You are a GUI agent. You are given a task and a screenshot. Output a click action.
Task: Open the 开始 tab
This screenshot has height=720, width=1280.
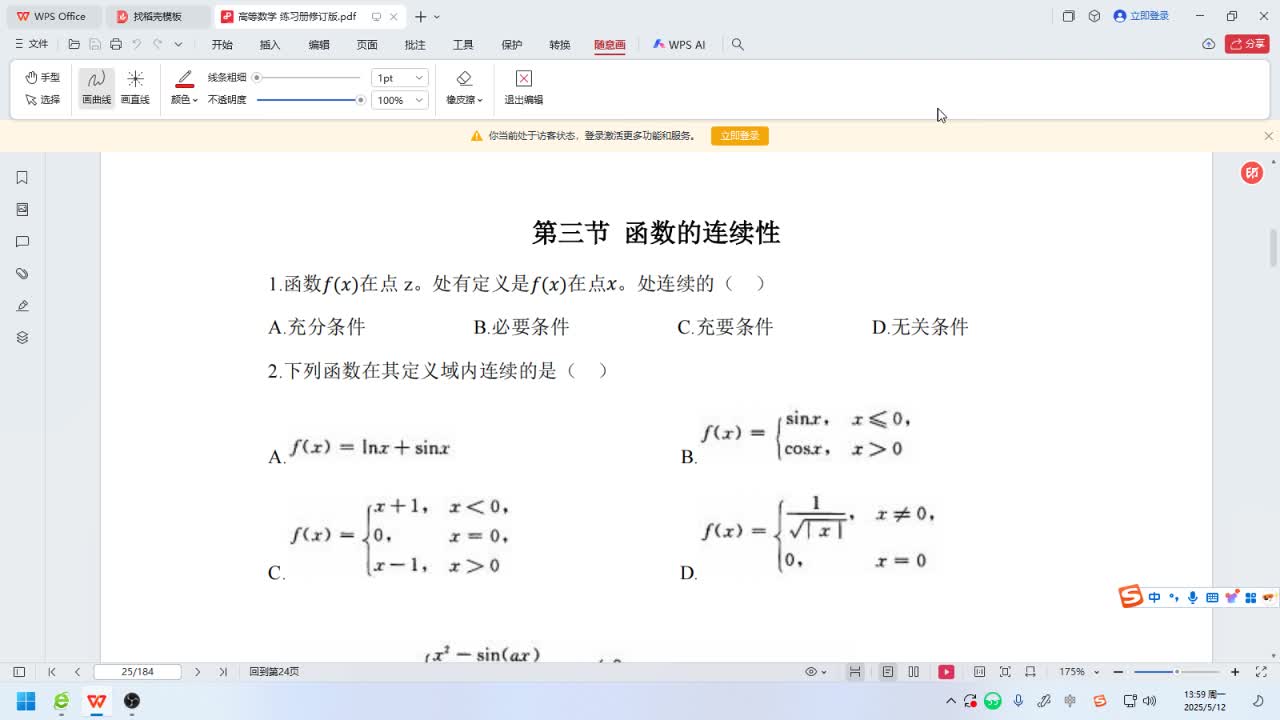pos(222,45)
